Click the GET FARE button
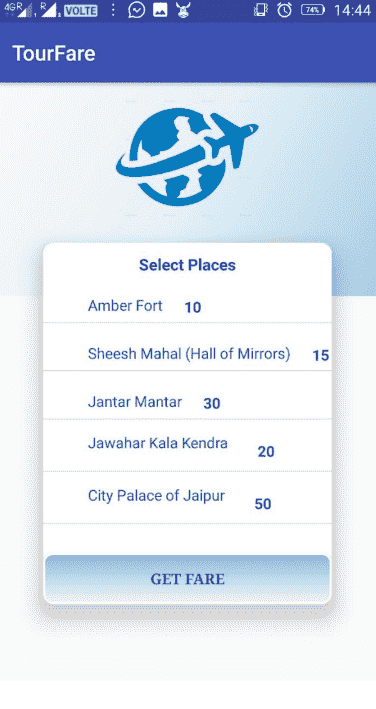376x709 pixels. (x=187, y=579)
